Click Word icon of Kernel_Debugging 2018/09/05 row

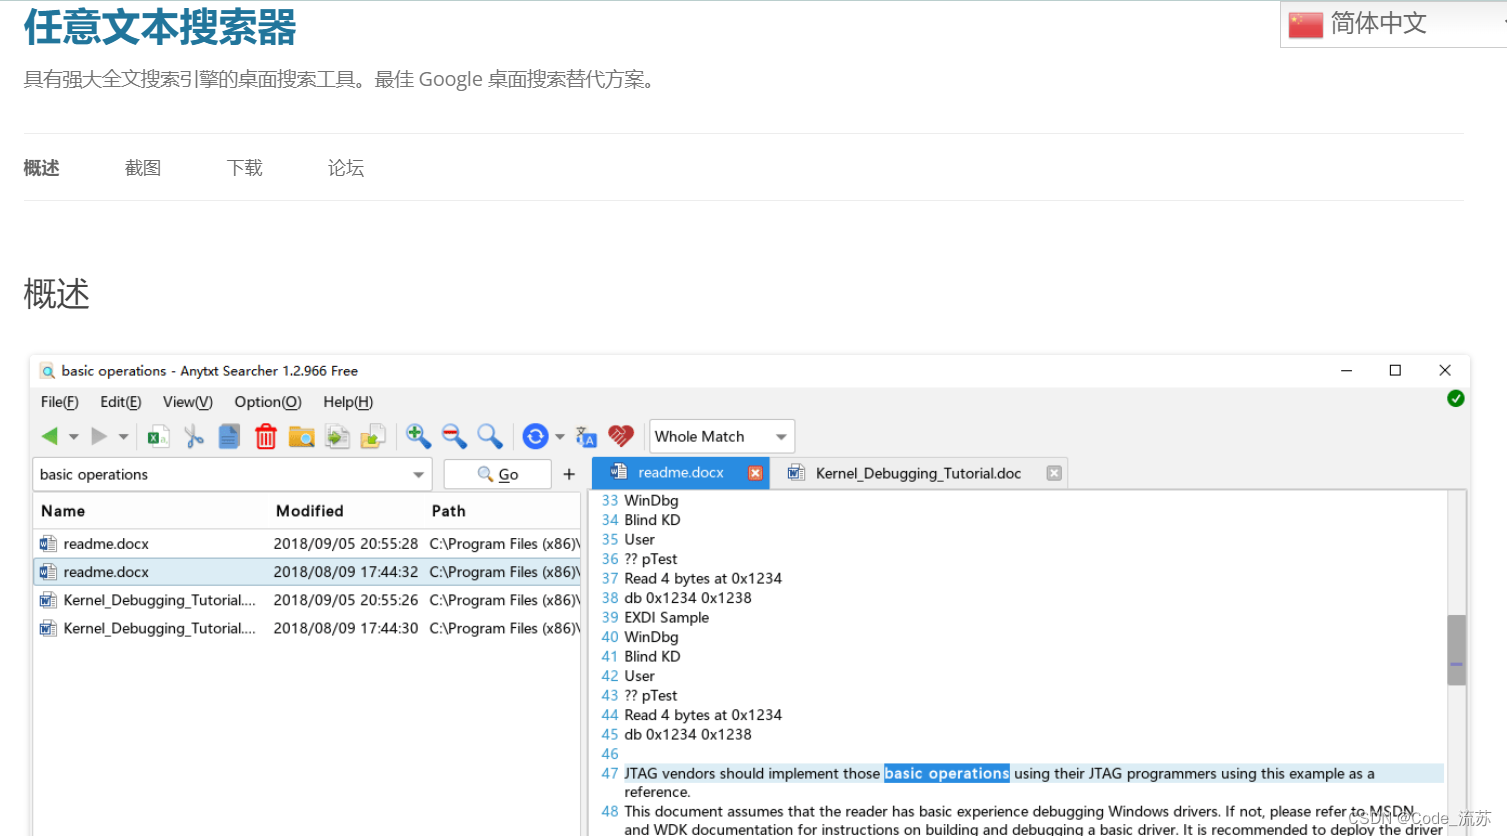(48, 600)
